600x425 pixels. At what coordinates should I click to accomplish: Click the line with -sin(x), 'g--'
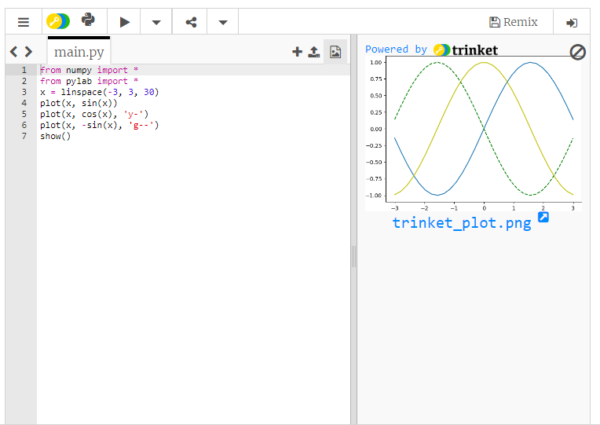click(99, 125)
